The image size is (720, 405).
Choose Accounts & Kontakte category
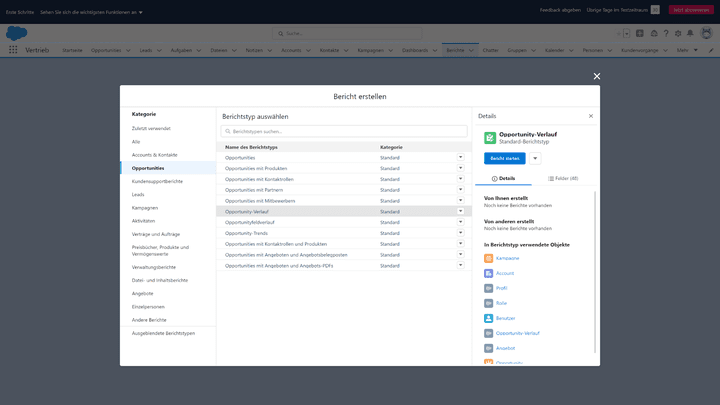click(x=154, y=155)
